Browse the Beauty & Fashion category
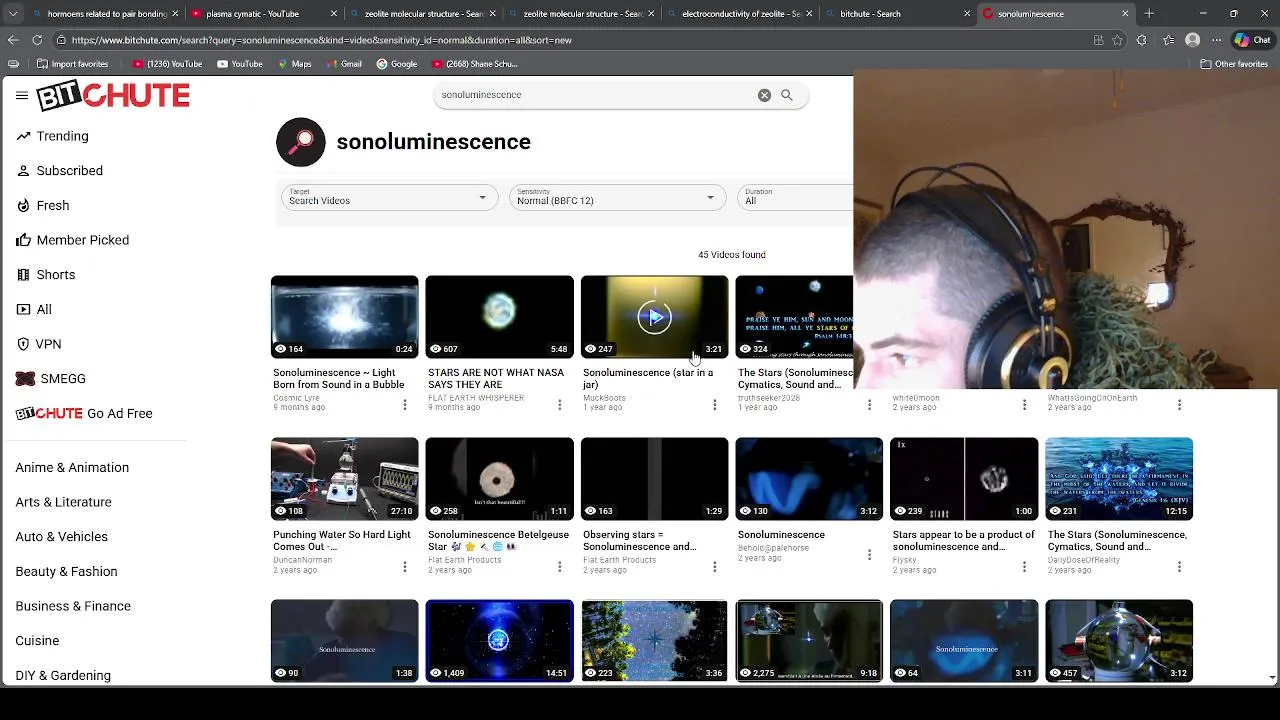This screenshot has height=720, width=1280. coord(66,571)
